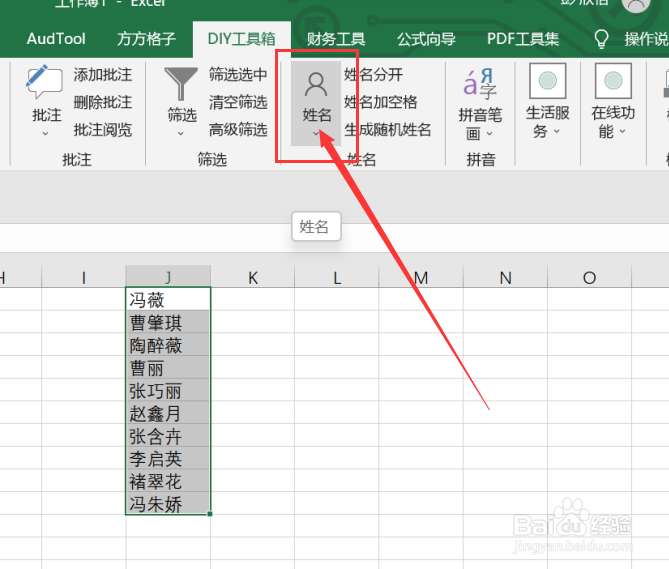Viewport: 669px width, 569px height.
Task: Click the 生活服务 icon
Action: pyautogui.click(x=548, y=81)
